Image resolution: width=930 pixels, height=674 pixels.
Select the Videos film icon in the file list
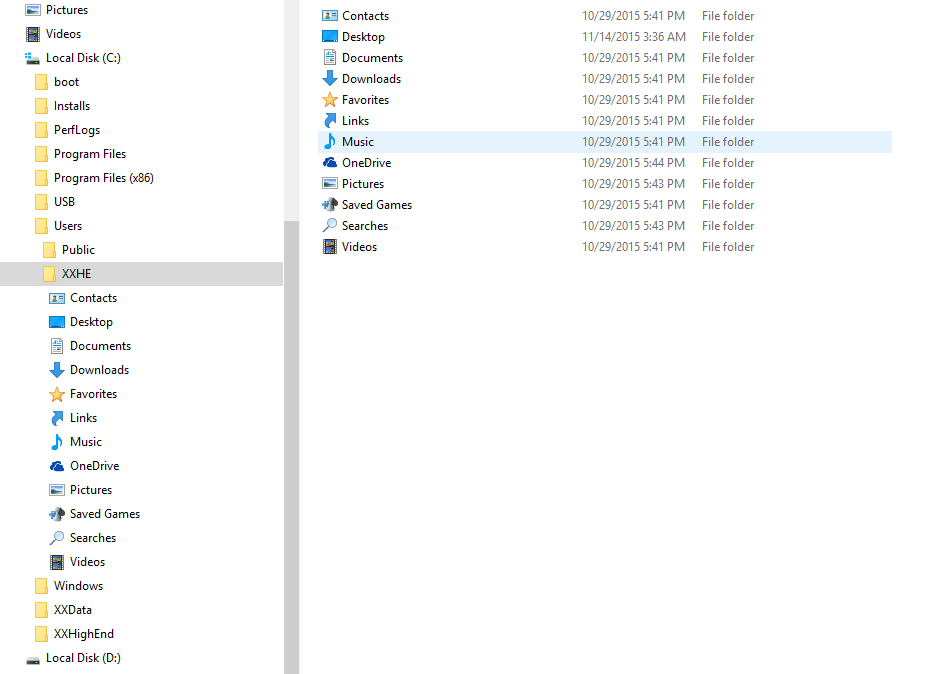pos(330,246)
